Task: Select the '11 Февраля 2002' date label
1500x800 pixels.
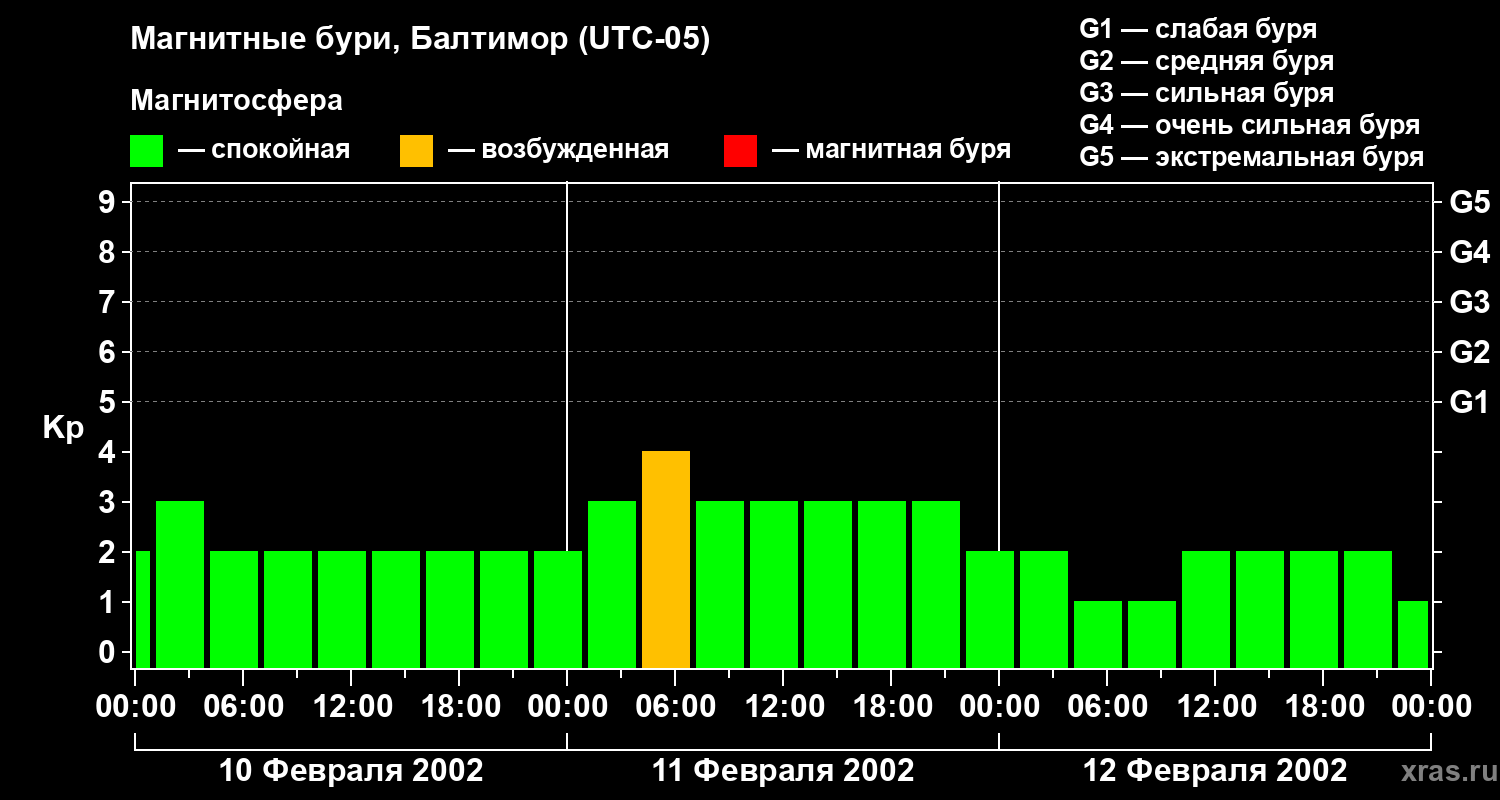Action: [783, 771]
